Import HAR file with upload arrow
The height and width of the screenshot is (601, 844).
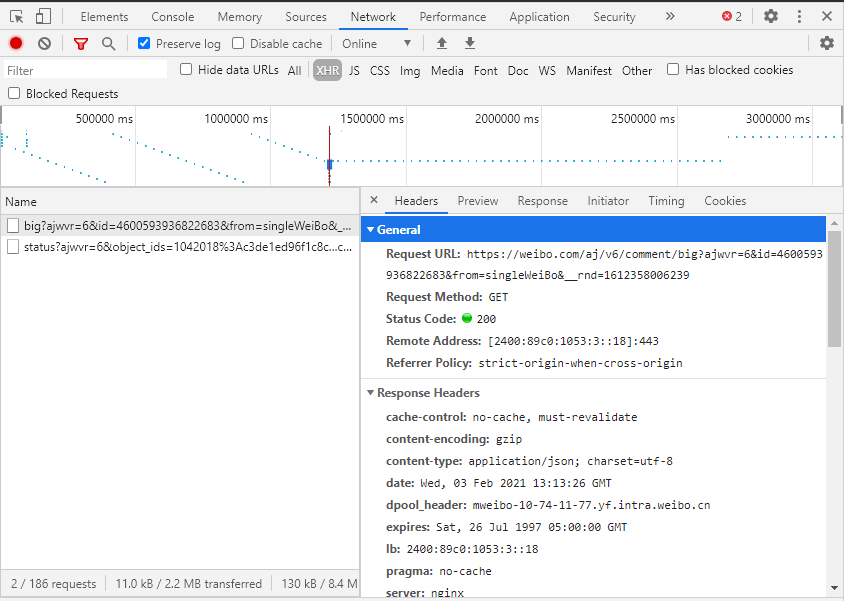(442, 44)
